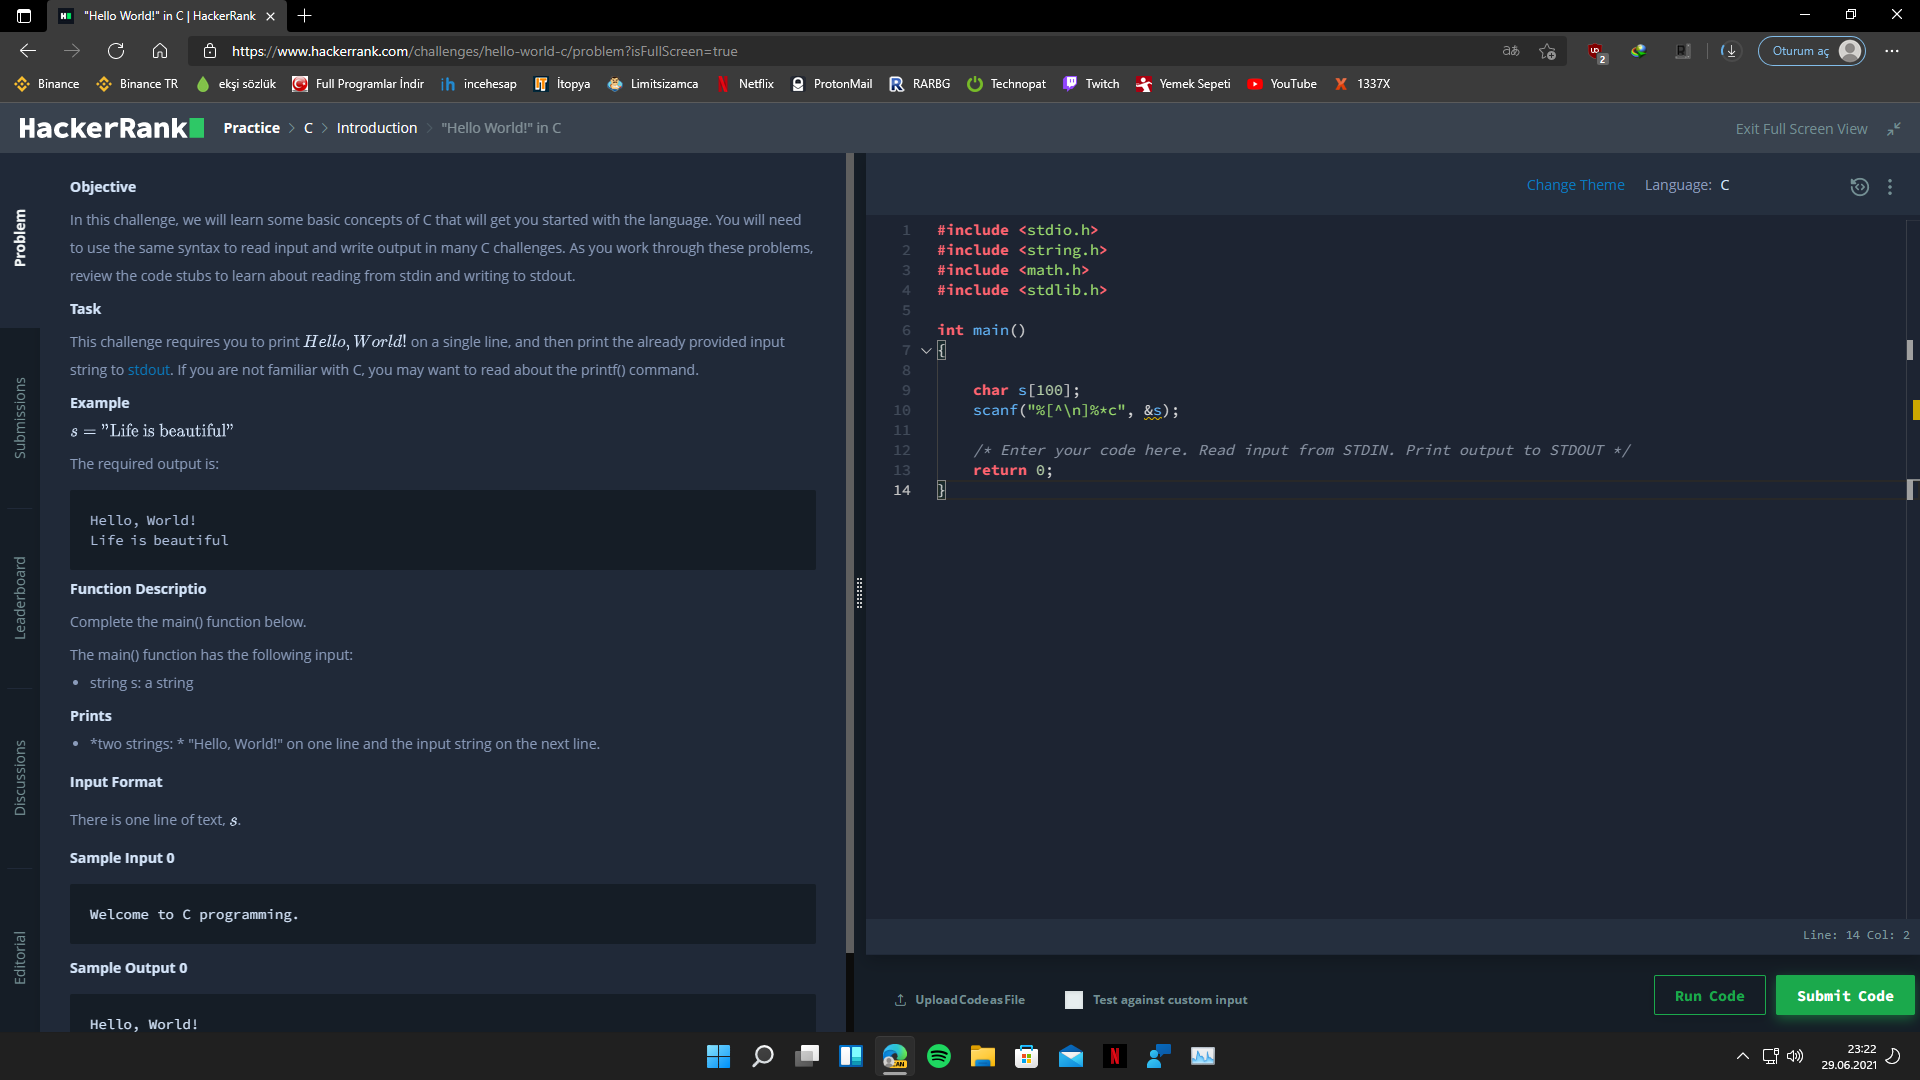The height and width of the screenshot is (1080, 1920).
Task: Click the HackerRank logo
Action: coord(111,128)
